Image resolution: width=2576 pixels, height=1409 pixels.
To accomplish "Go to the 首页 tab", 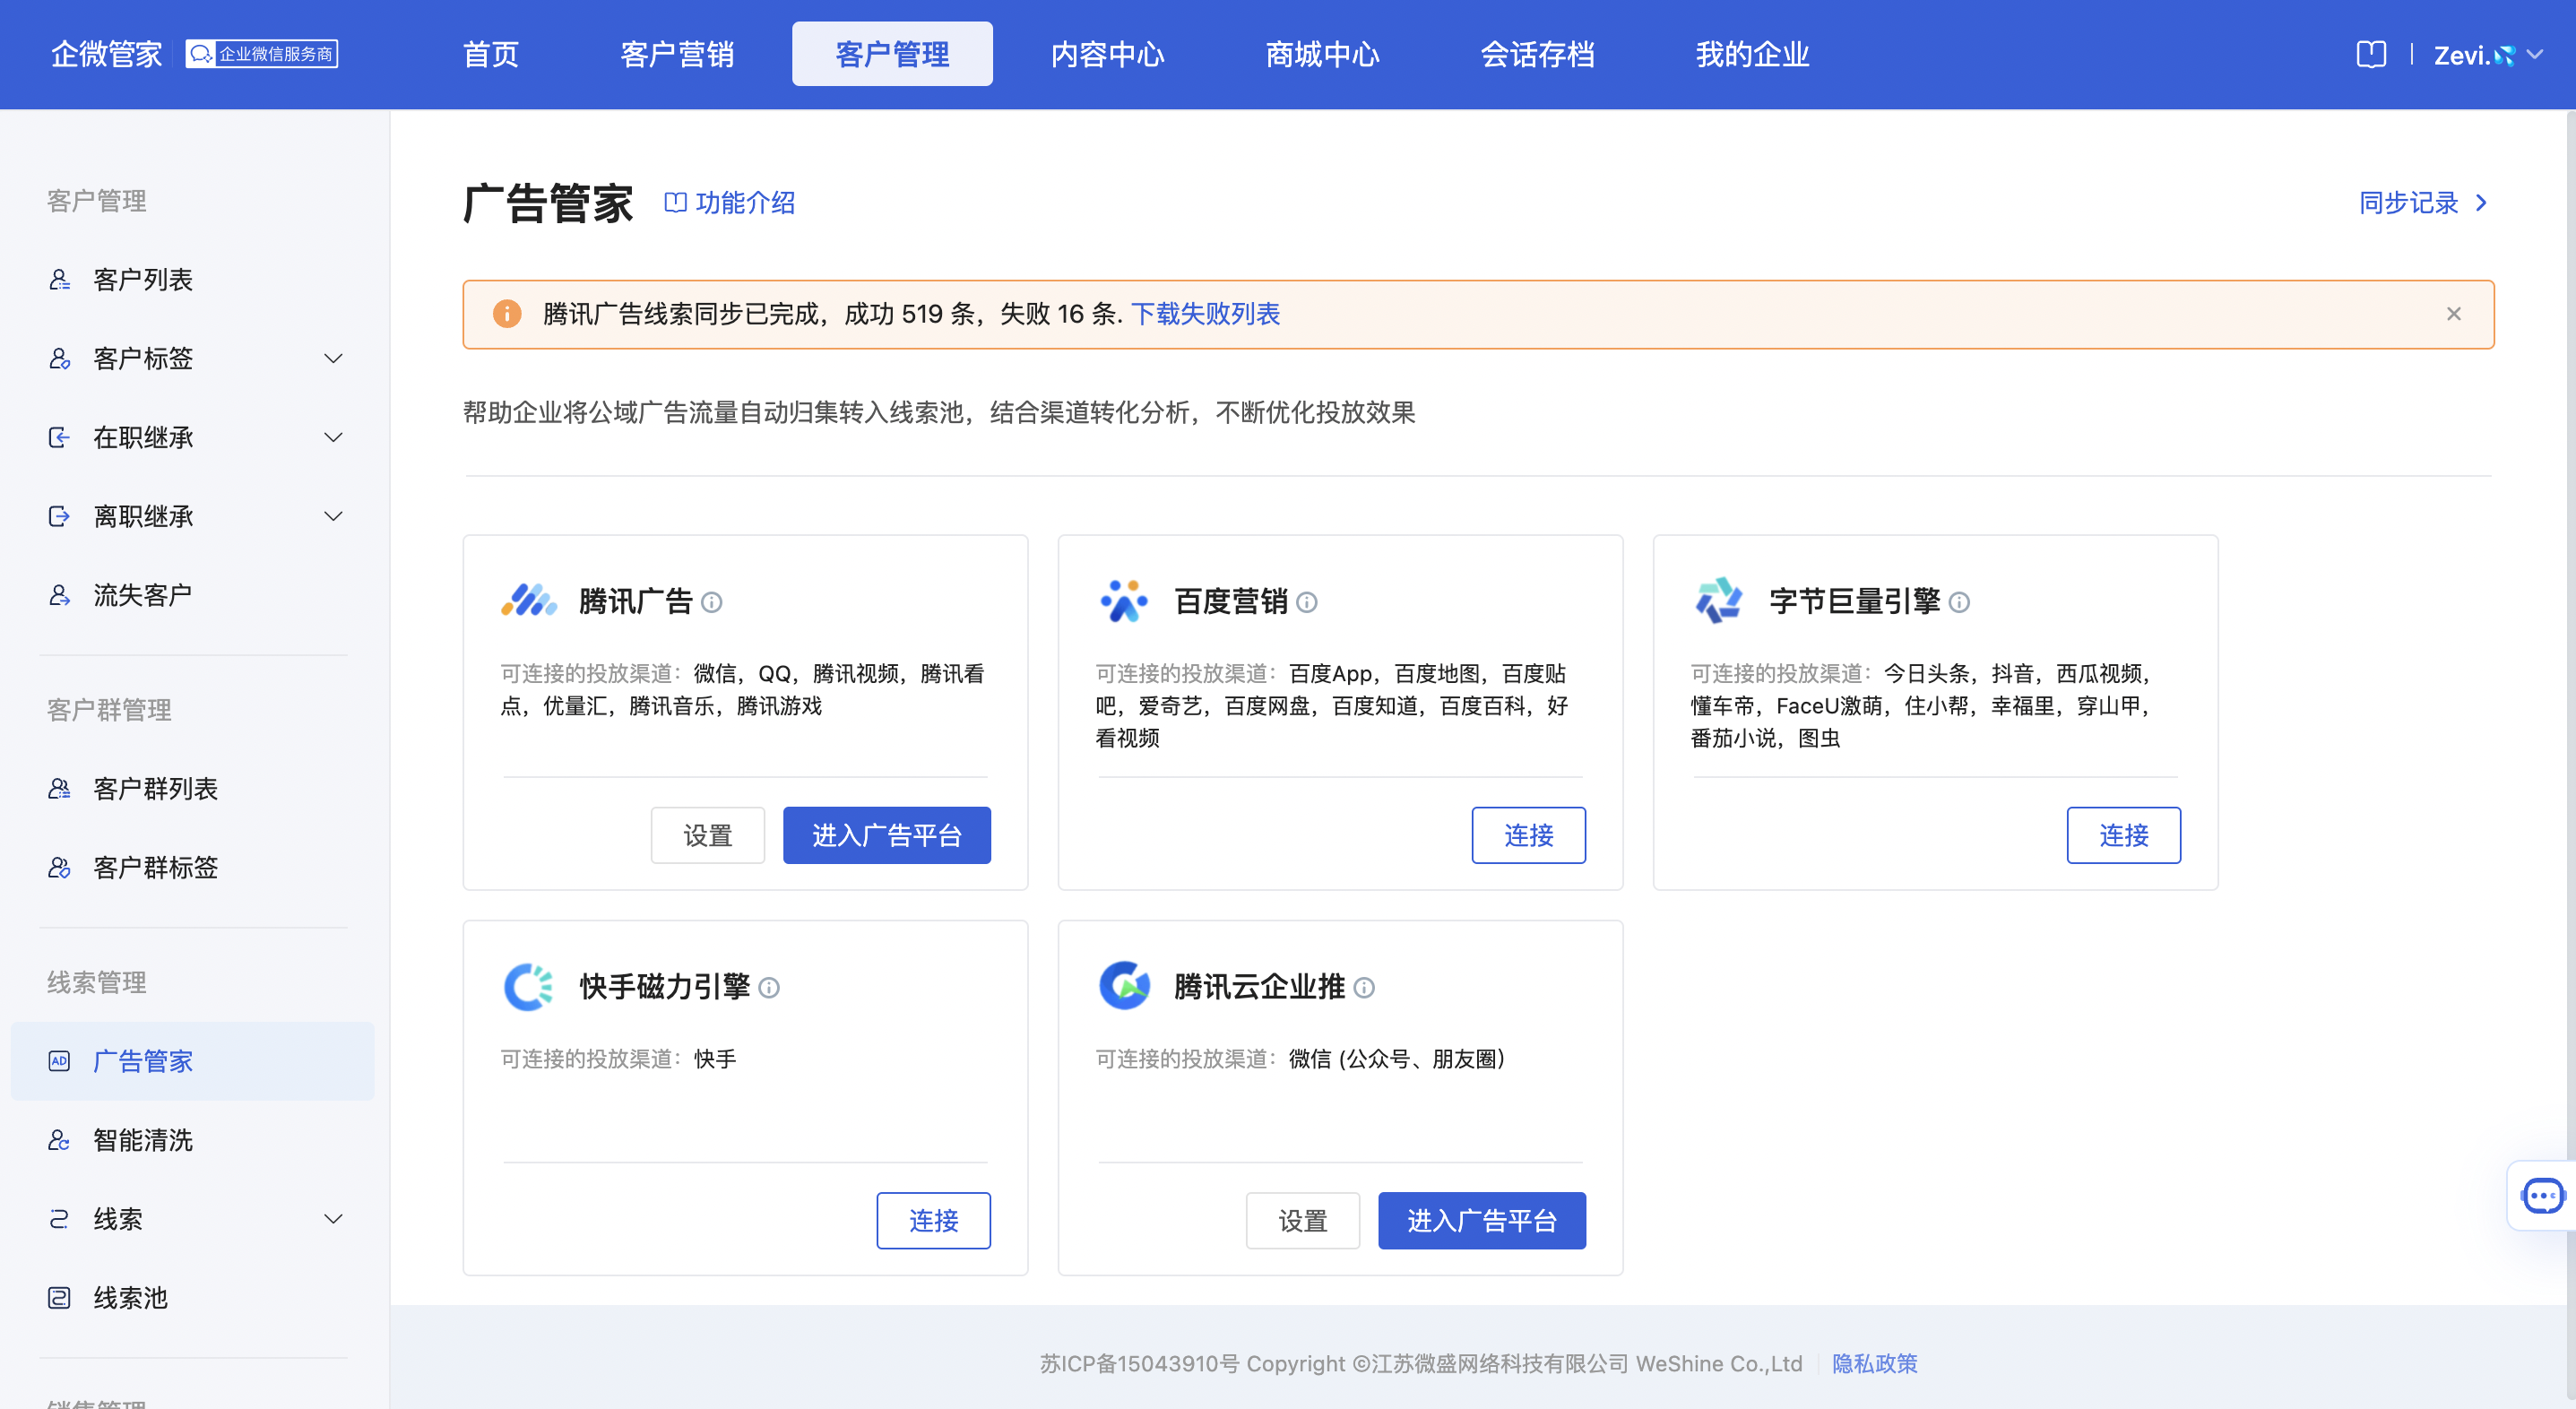I will 491,54.
